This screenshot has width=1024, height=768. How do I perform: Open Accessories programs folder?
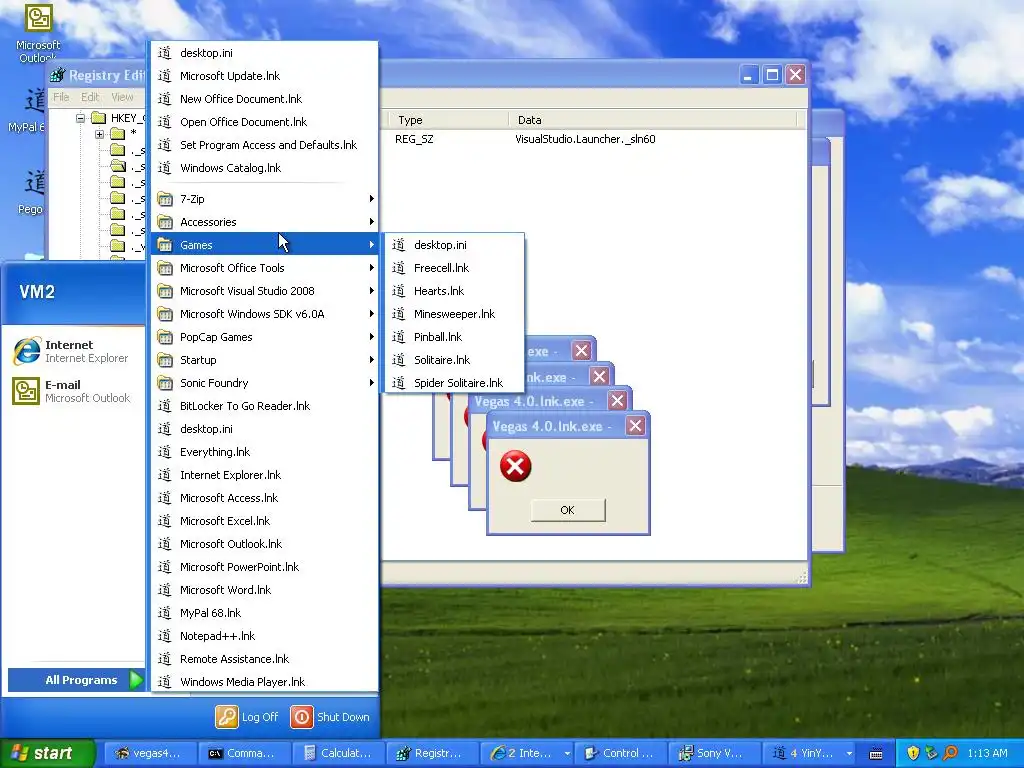[x=264, y=222]
